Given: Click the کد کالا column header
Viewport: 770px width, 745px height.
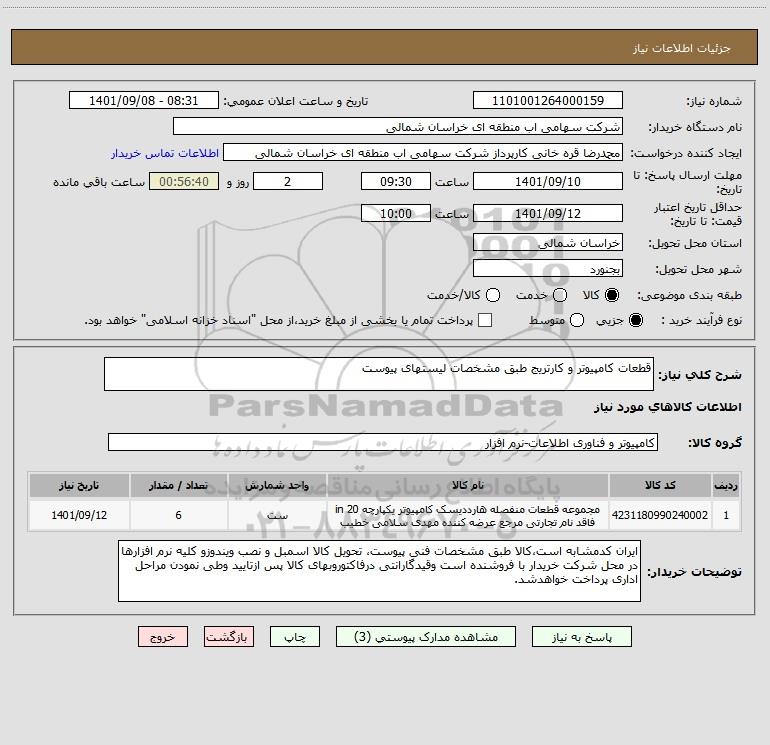Looking at the screenshot, I should point(660,485).
